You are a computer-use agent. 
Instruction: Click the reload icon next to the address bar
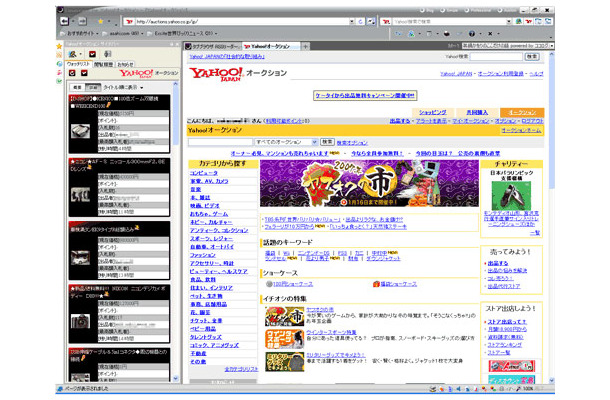pyautogui.click(x=361, y=21)
